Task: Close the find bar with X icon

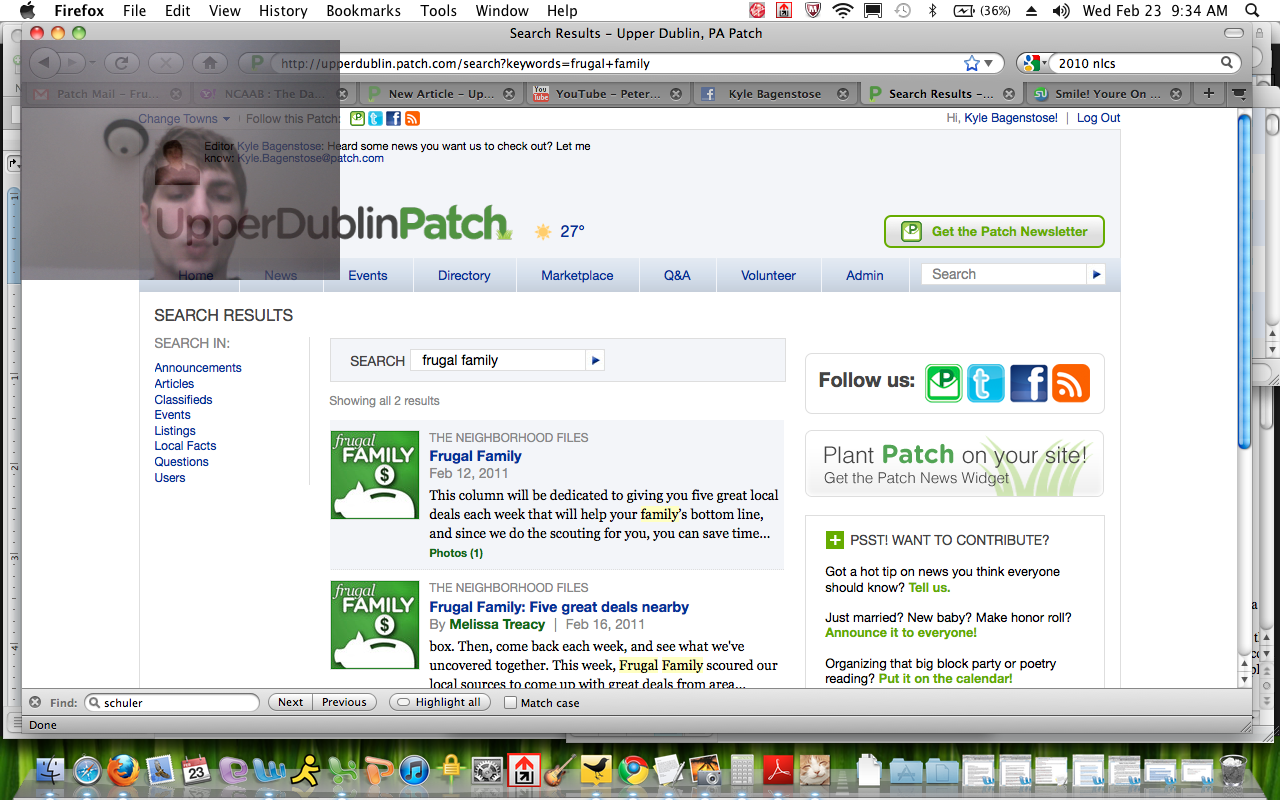Action: (35, 702)
